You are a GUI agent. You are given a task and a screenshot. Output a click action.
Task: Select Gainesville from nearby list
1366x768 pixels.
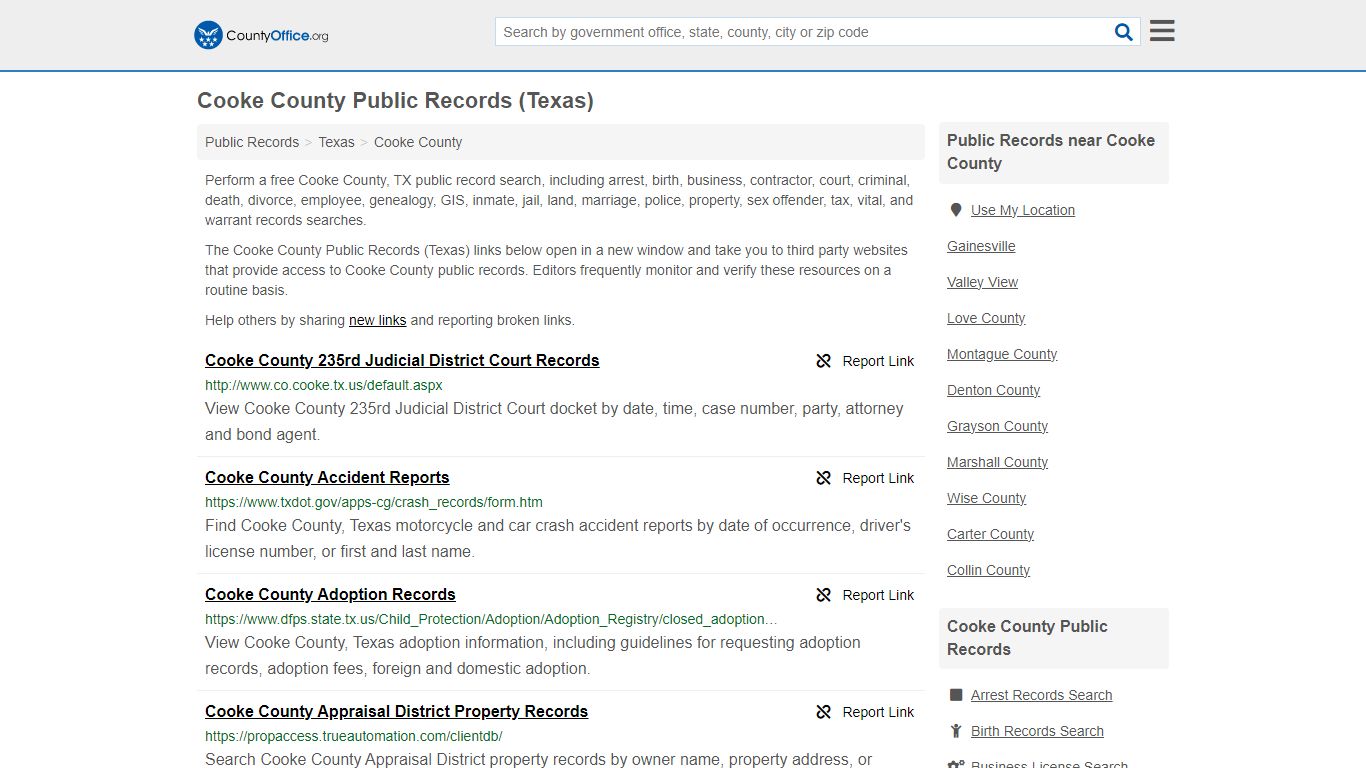(981, 246)
